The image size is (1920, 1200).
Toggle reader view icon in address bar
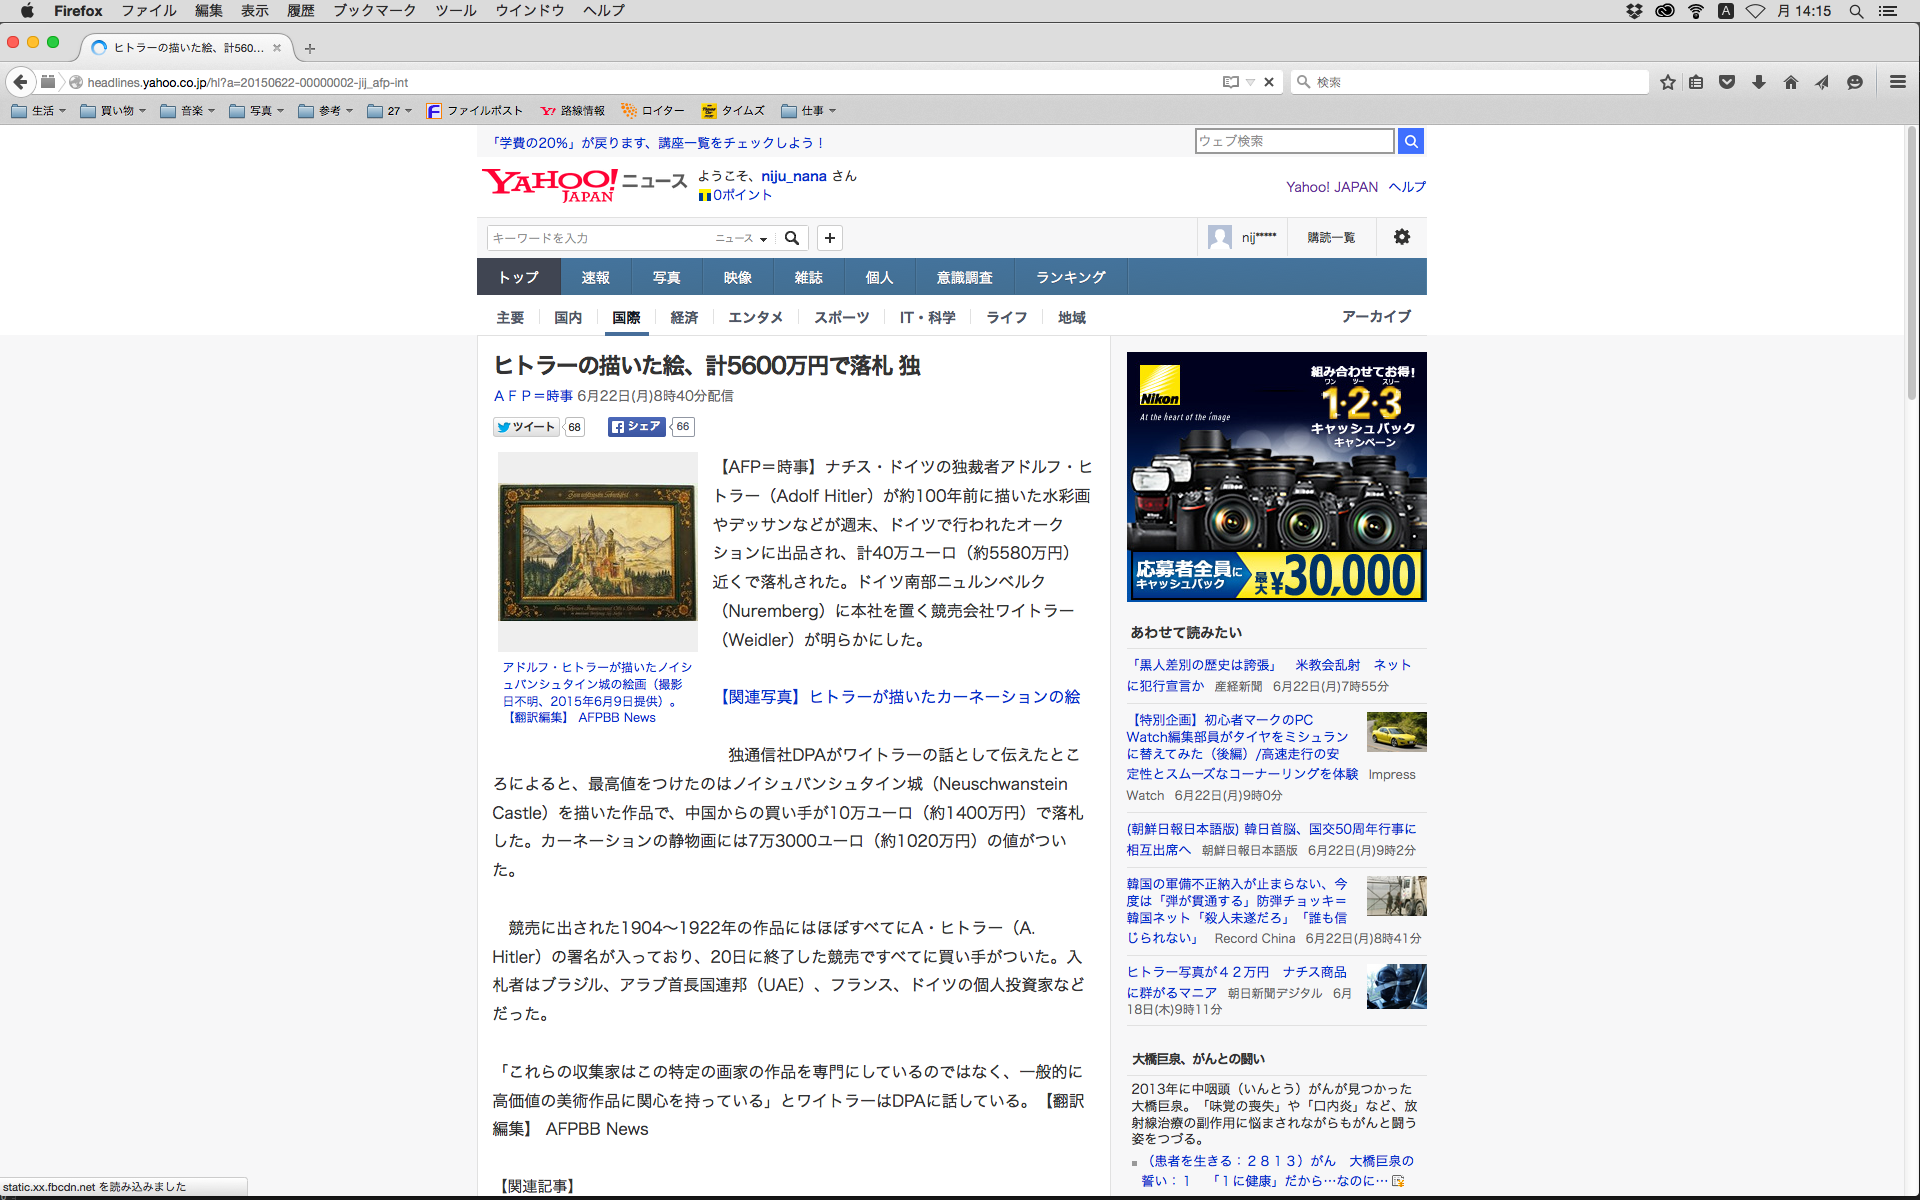point(1230,82)
